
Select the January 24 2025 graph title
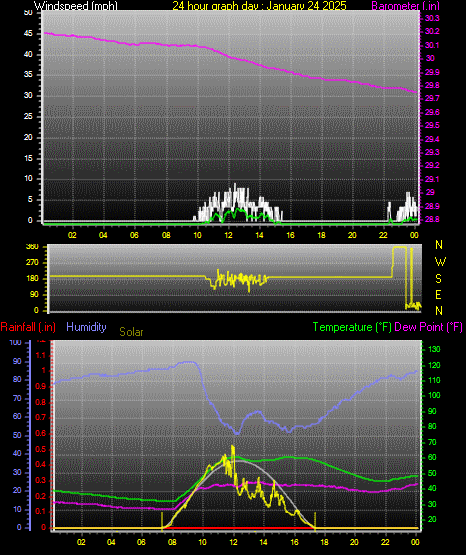(259, 6)
